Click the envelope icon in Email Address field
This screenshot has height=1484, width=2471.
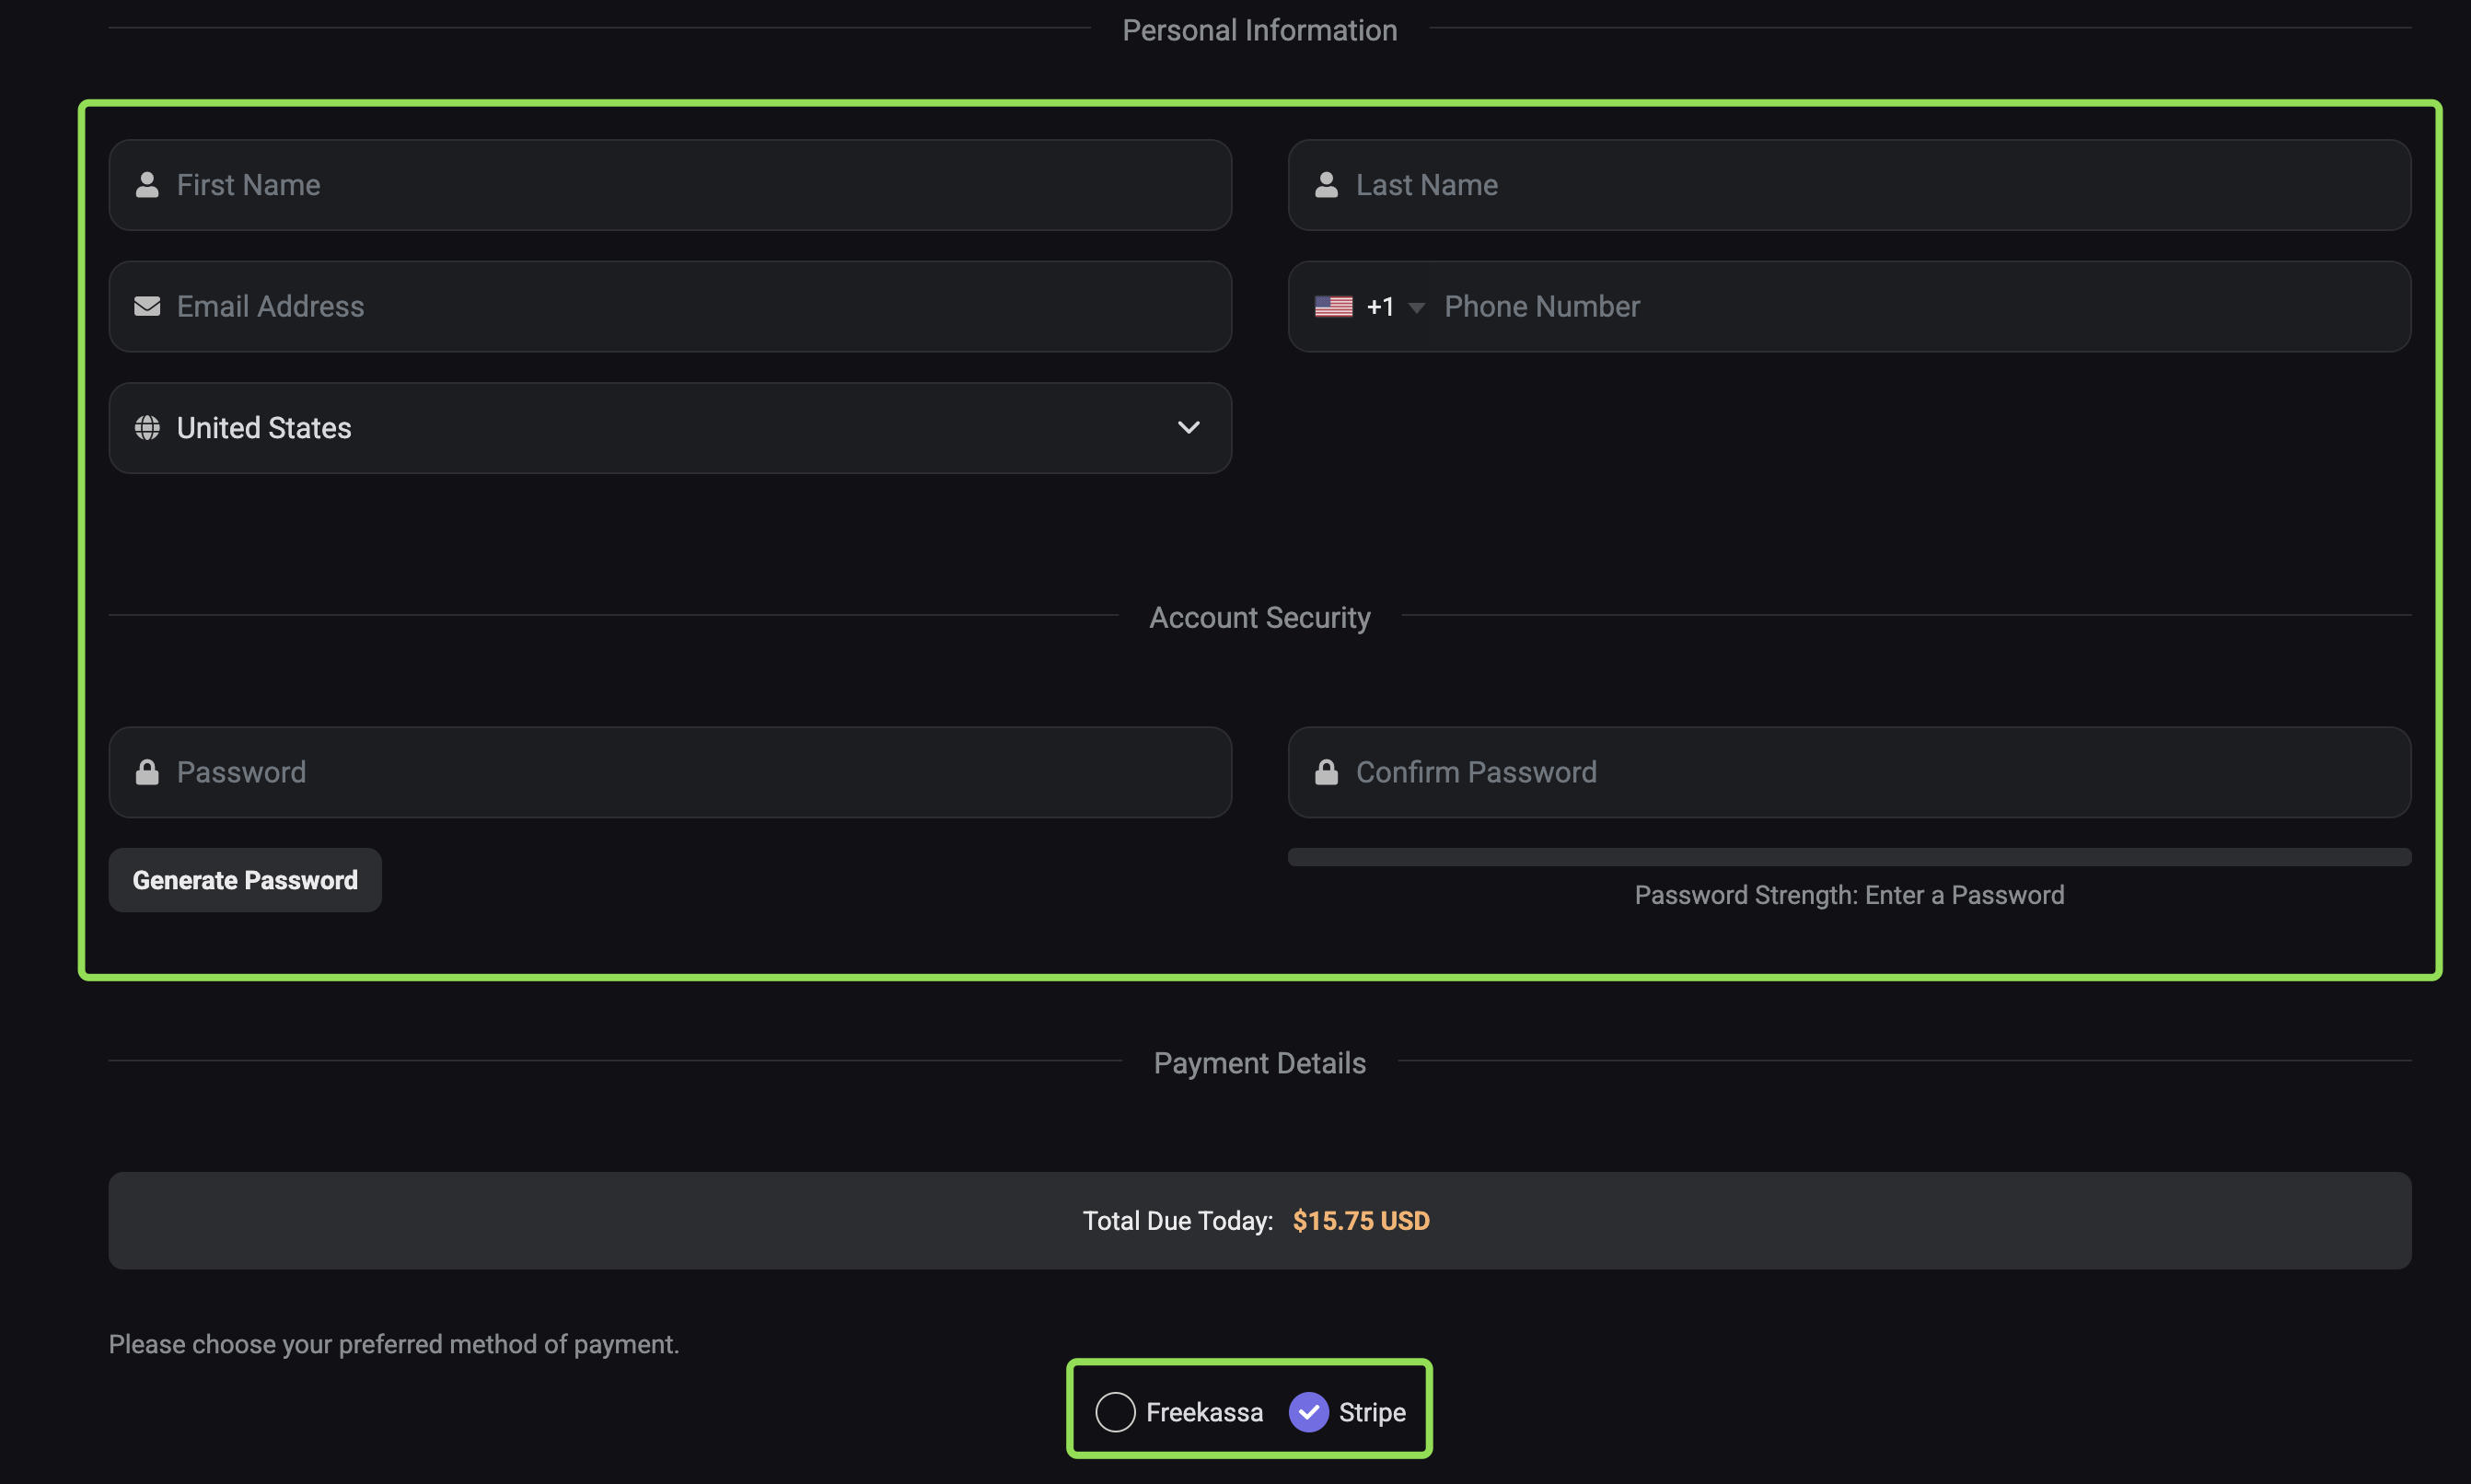click(x=147, y=306)
